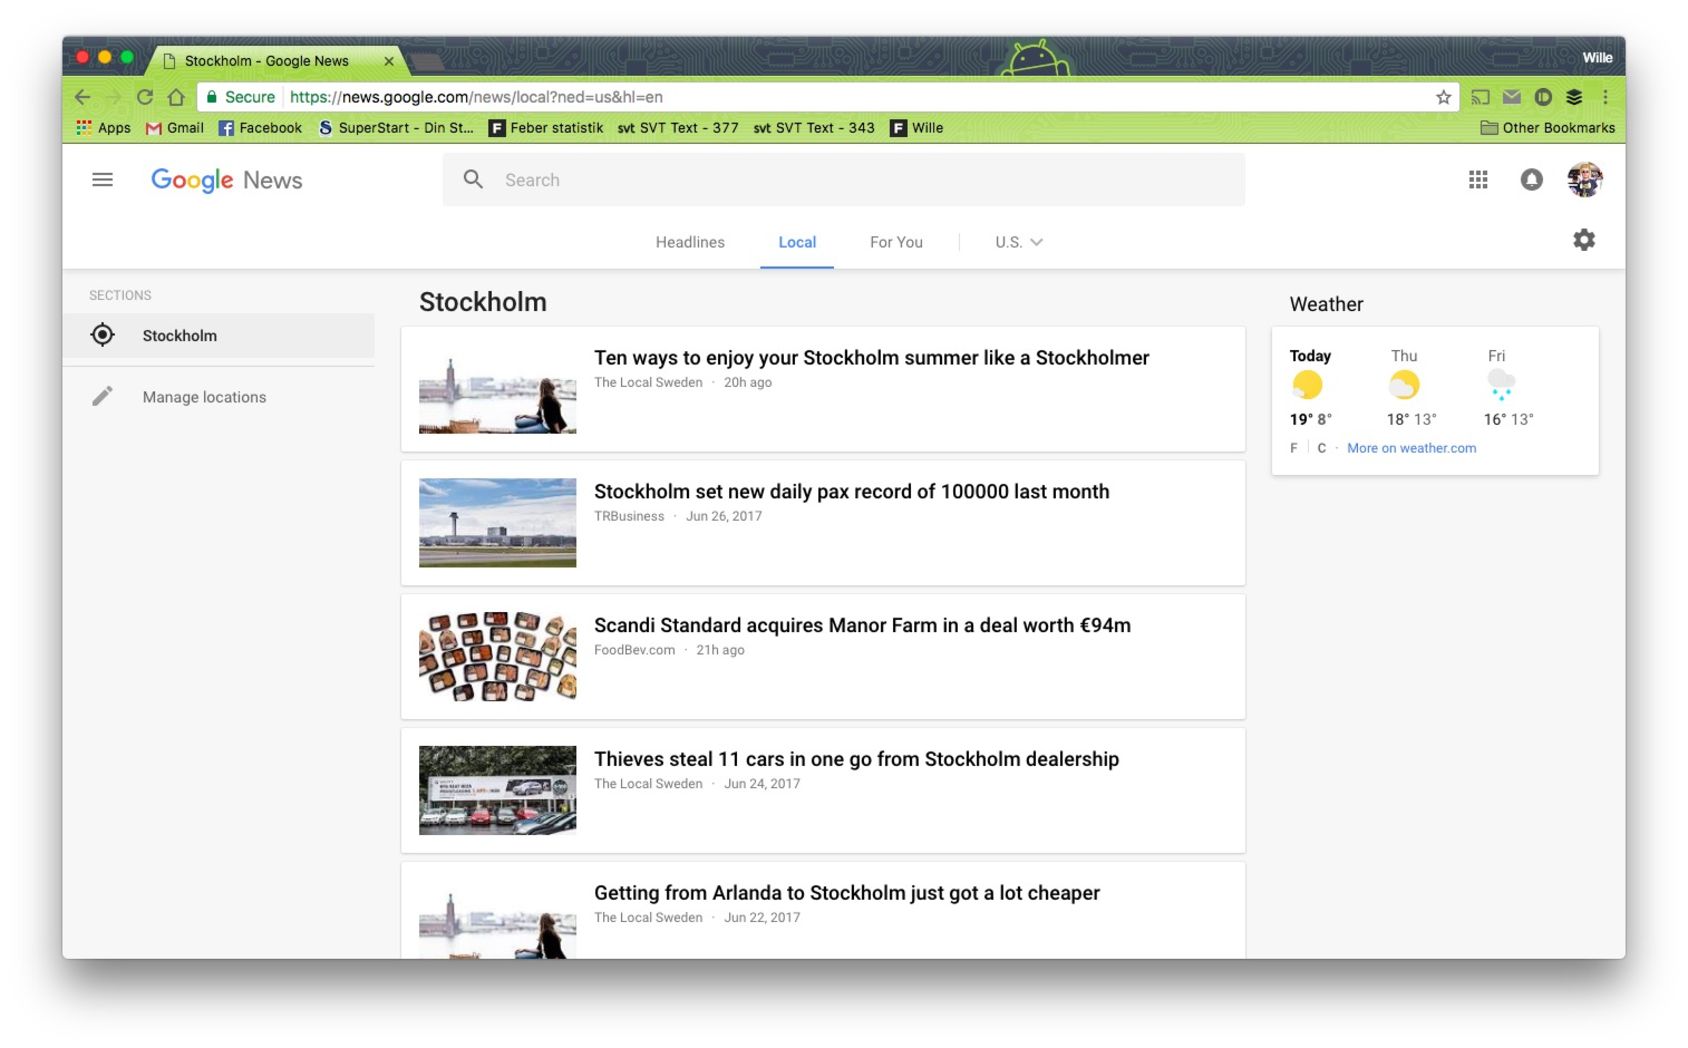Viewport: 1688px width, 1048px height.
Task: Open the Google apps grid
Action: (1478, 180)
